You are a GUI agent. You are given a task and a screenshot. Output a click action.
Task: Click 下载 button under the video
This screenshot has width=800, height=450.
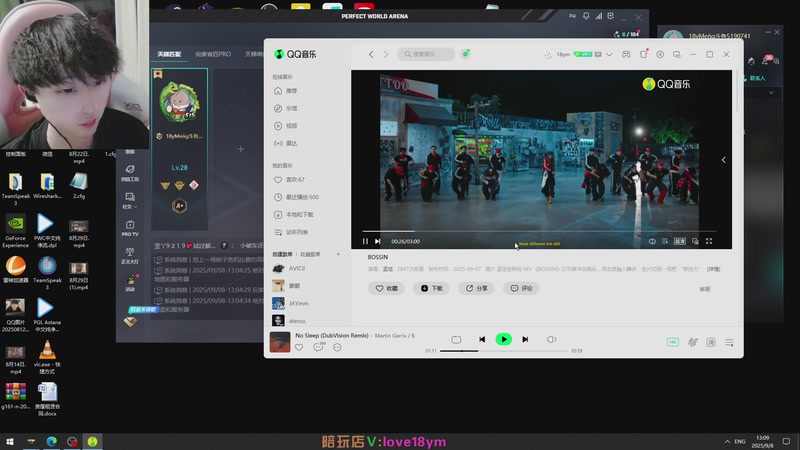point(431,288)
